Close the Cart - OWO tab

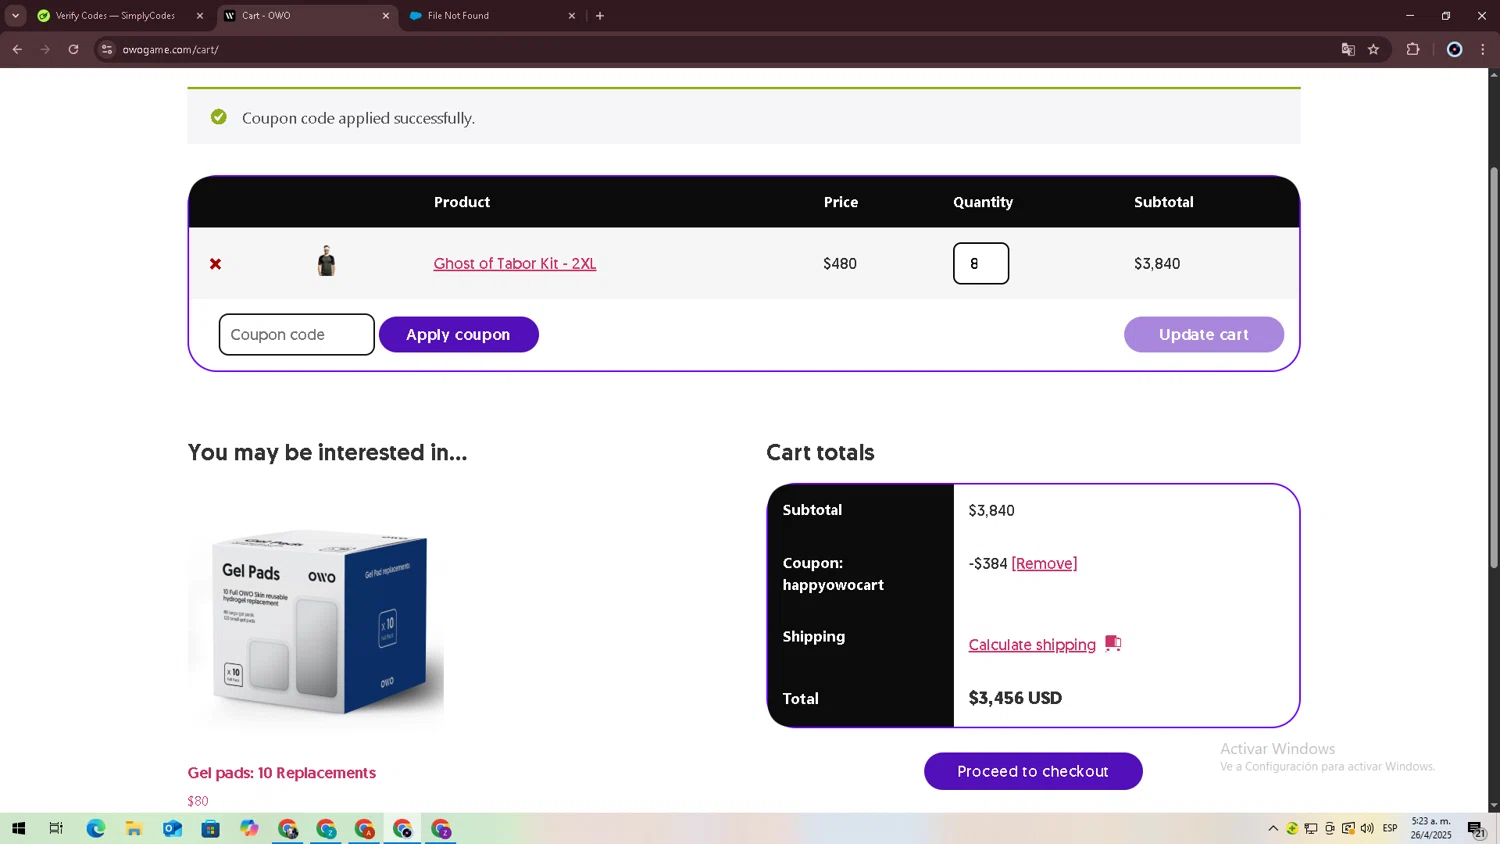click(386, 16)
